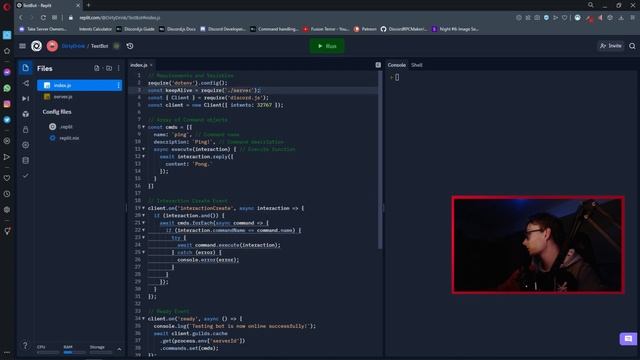Open the Discord.js Guide bookmark

click(136, 29)
